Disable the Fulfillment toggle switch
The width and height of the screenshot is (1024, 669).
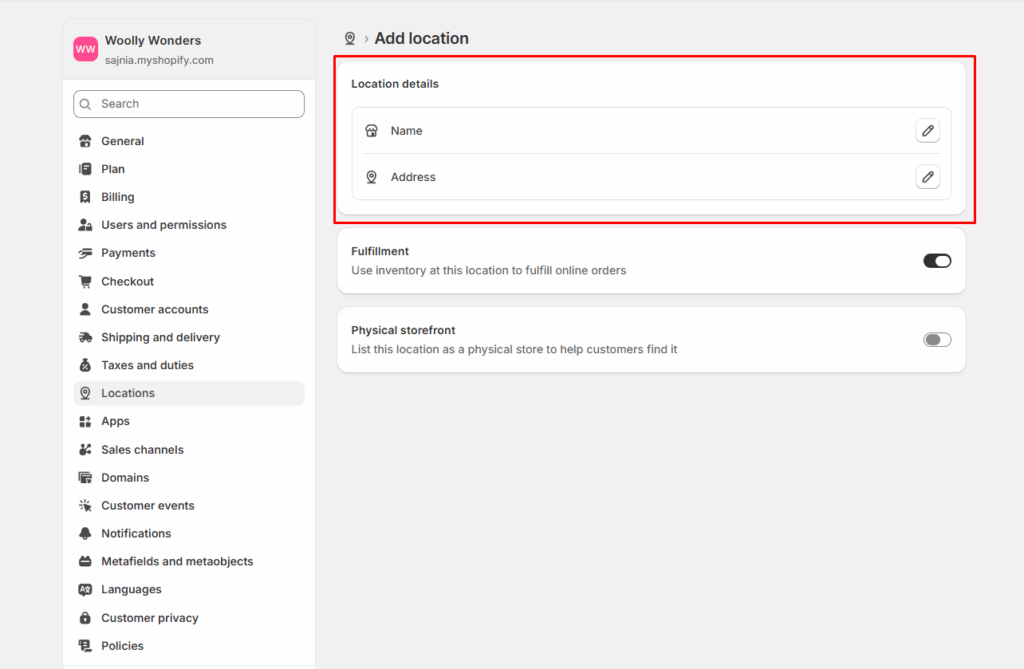[x=937, y=261]
